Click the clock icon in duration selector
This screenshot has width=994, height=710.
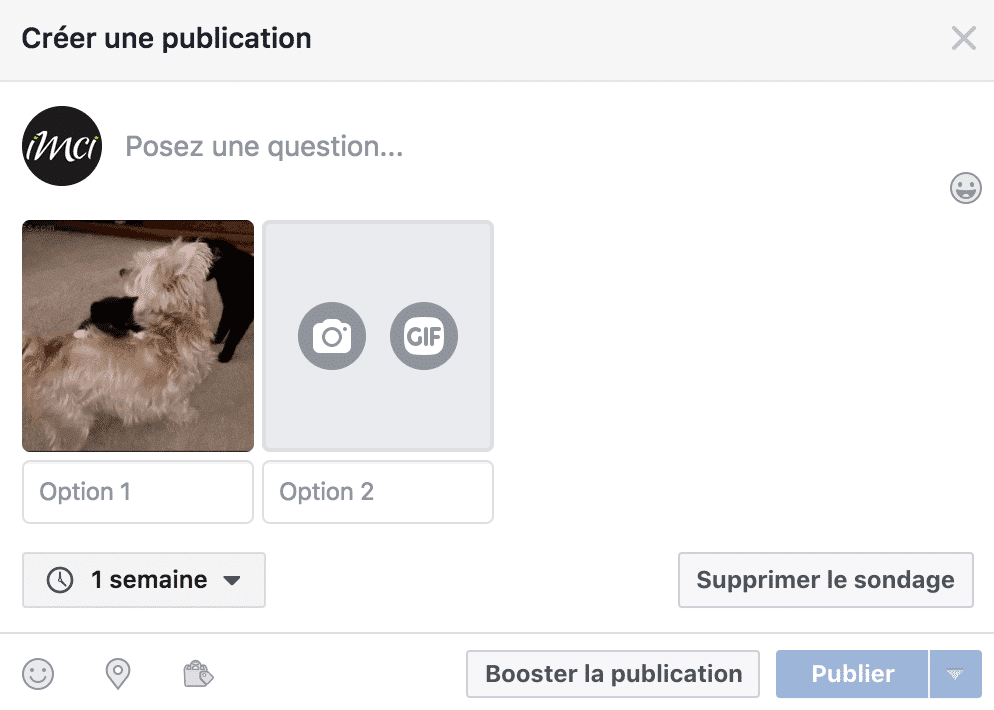coord(60,580)
